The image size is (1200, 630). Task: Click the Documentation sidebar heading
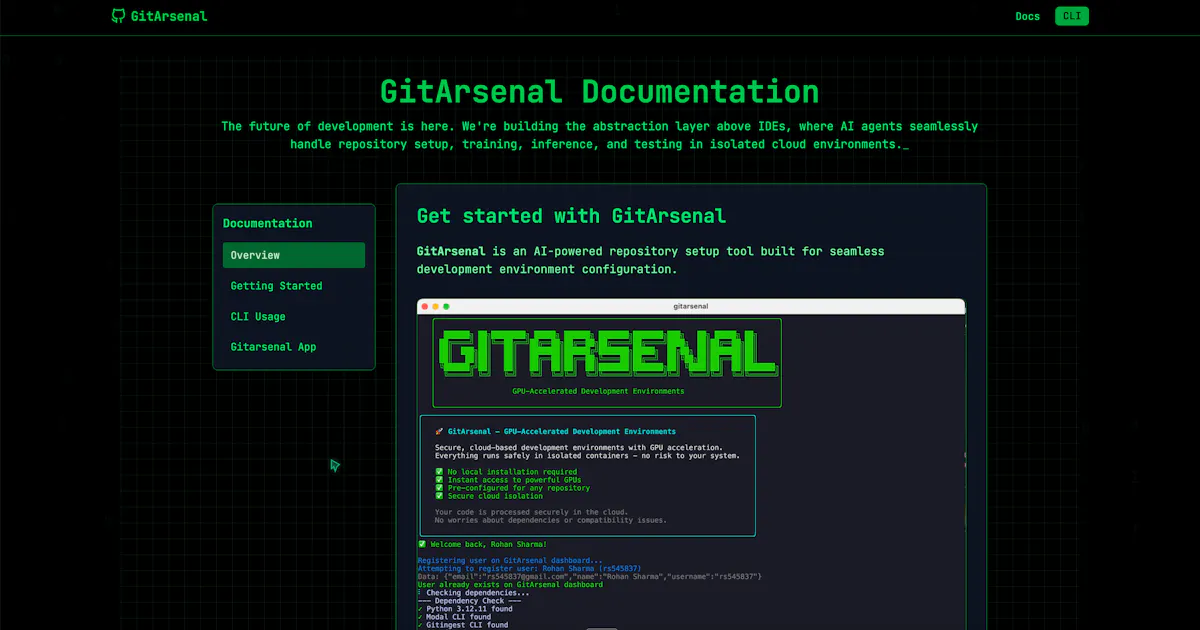point(267,223)
